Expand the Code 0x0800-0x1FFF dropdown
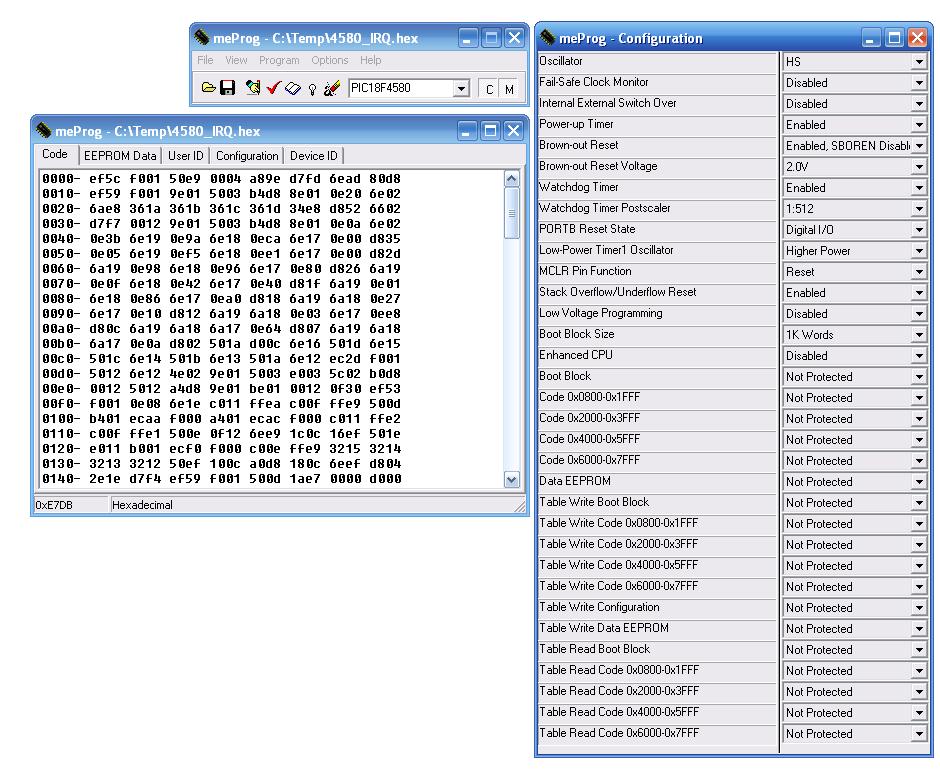 point(919,397)
